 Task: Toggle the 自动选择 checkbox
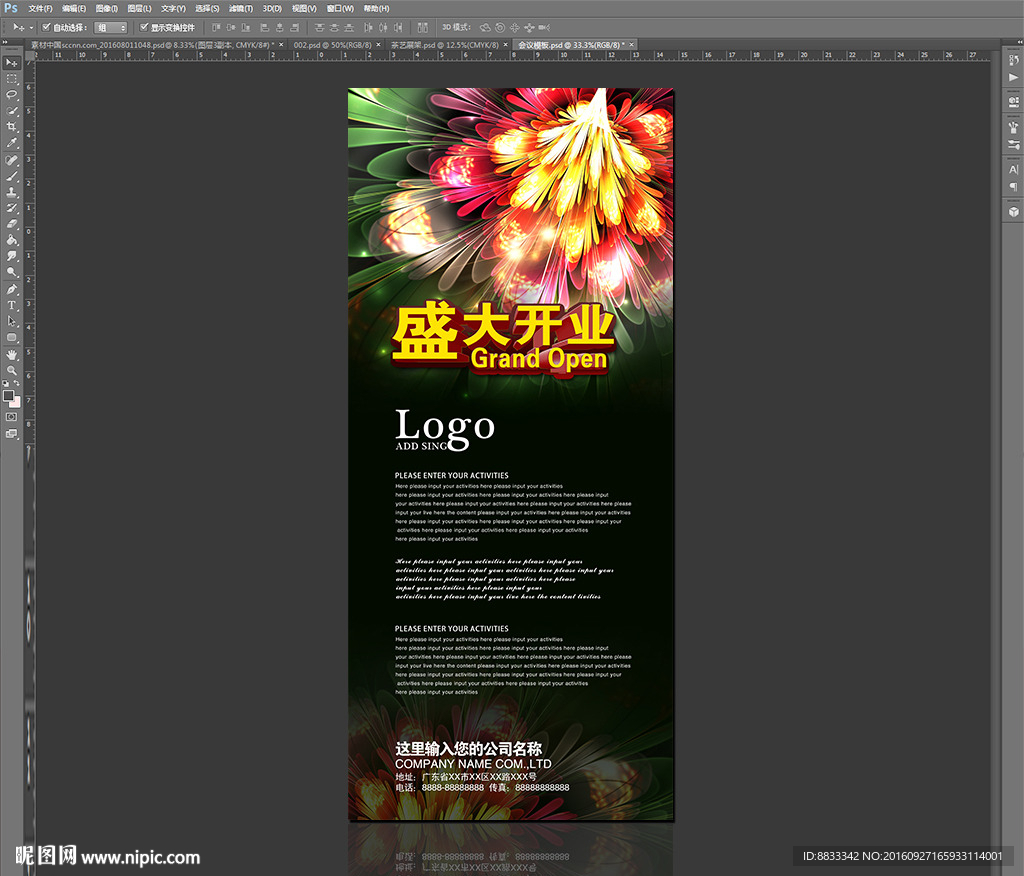pyautogui.click(x=46, y=27)
